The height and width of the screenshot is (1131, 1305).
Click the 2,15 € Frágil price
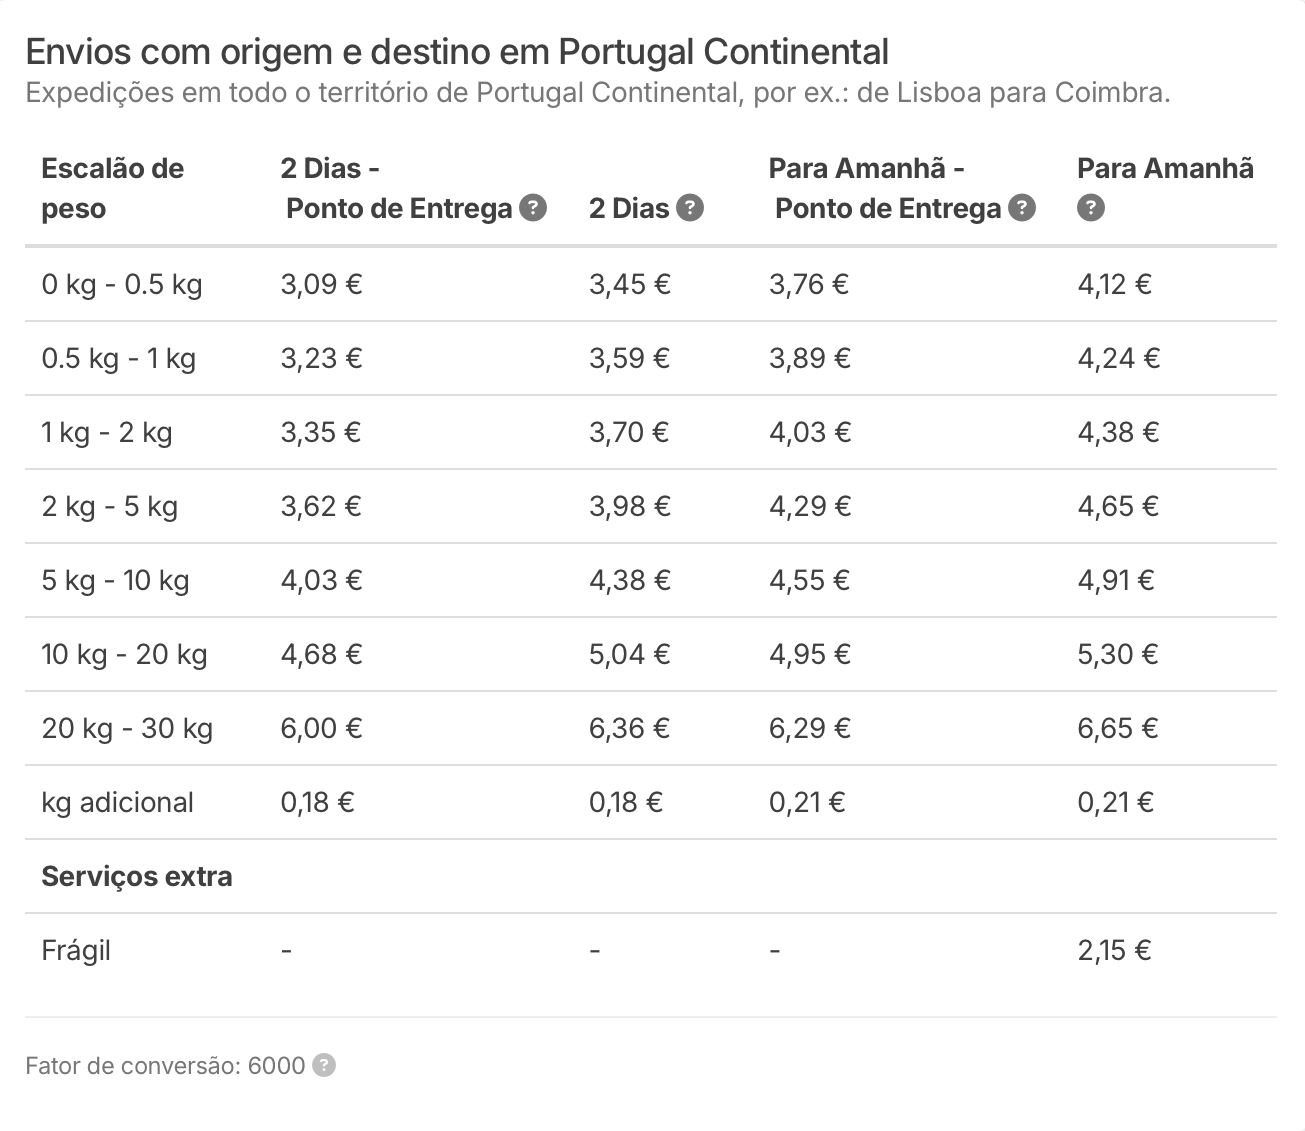pos(1114,951)
